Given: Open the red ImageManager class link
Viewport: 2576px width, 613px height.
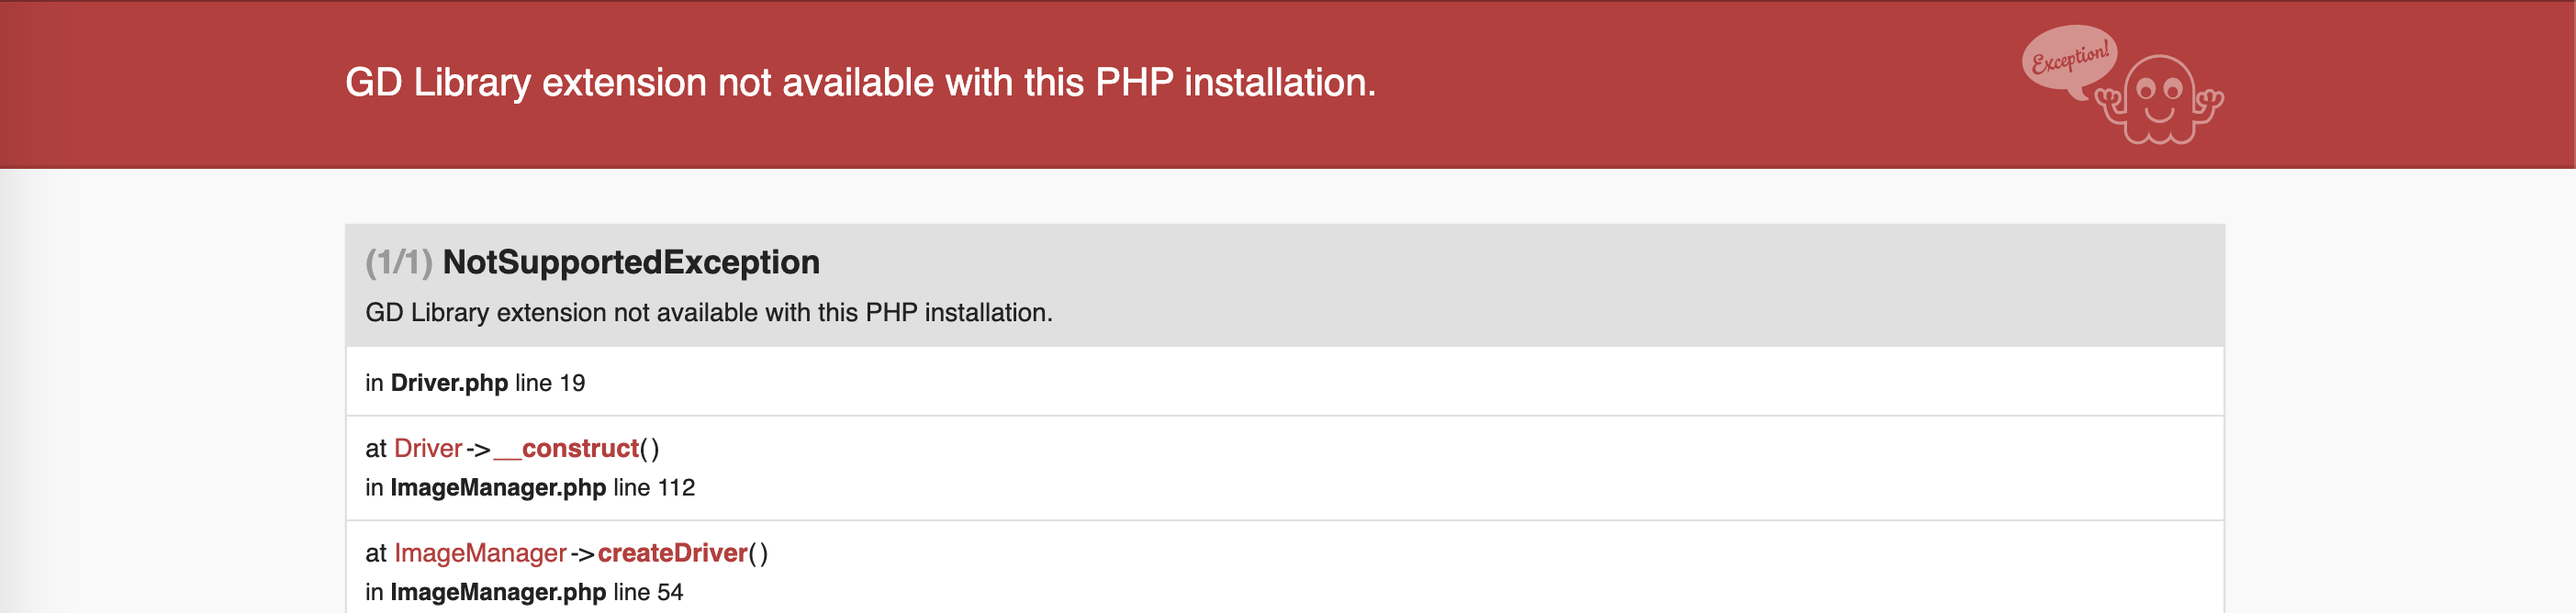Looking at the screenshot, I should pyautogui.click(x=480, y=553).
